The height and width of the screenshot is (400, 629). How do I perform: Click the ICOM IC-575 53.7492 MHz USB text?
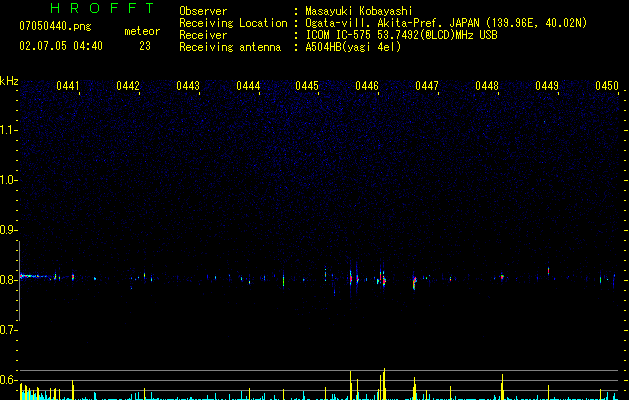401,35
